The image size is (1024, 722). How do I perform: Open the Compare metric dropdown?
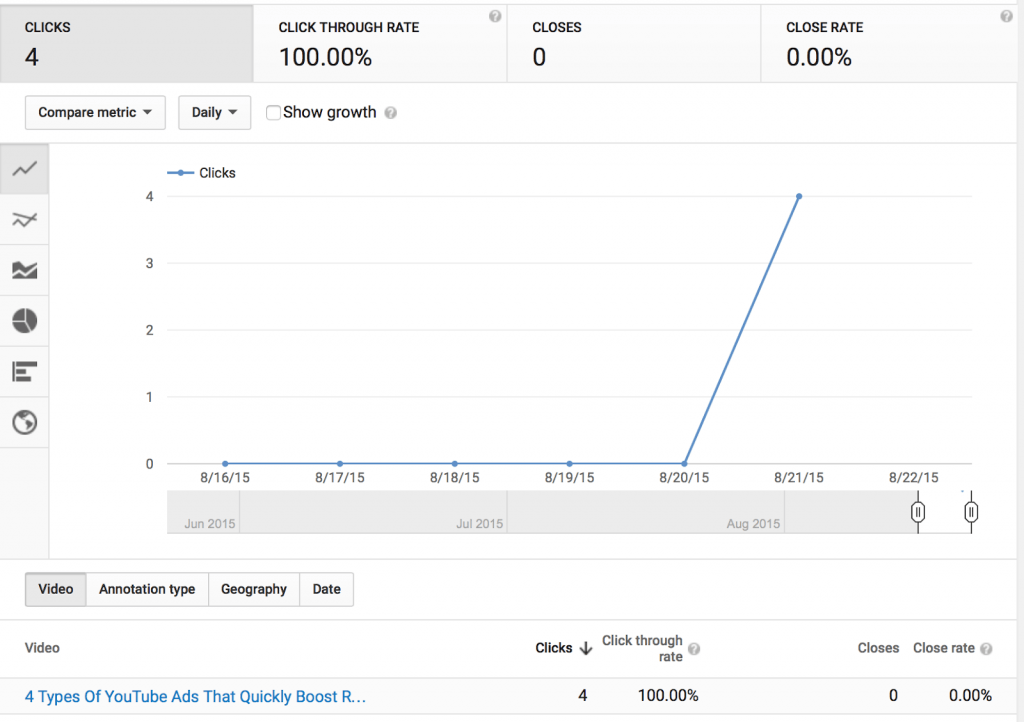(x=95, y=113)
